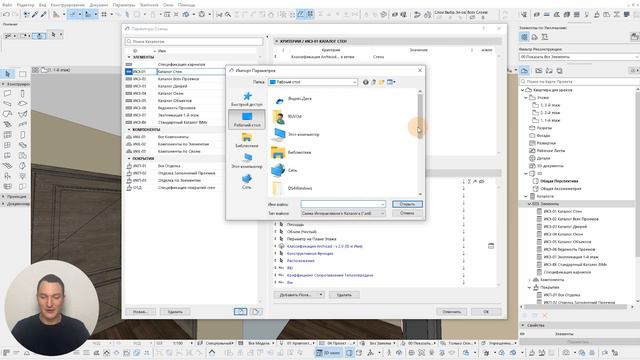
Task: Open the renovation filter dropdown
Action: click(x=579, y=57)
